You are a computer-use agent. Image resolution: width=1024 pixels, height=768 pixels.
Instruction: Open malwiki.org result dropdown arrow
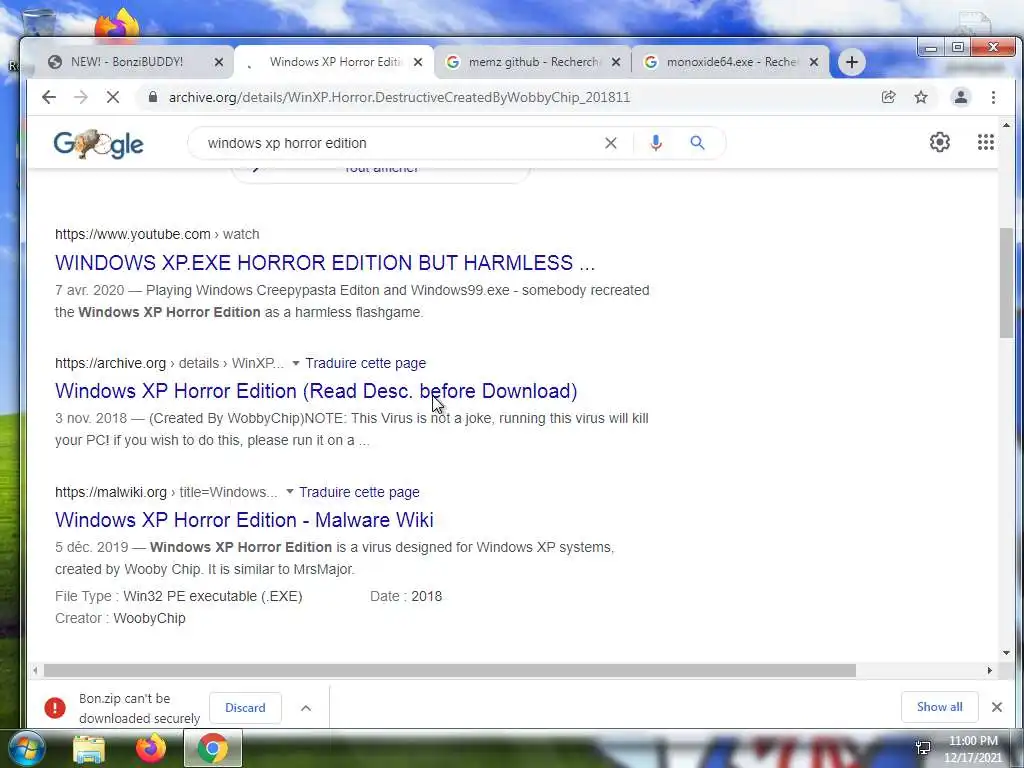point(289,492)
